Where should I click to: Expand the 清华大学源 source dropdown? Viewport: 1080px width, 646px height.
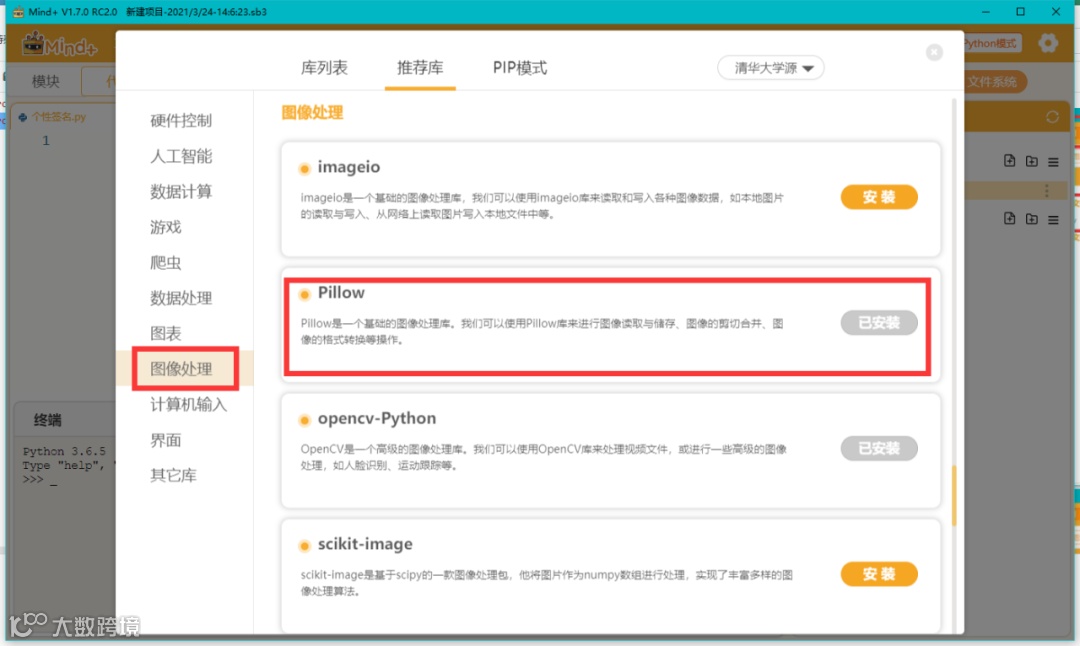pos(771,67)
